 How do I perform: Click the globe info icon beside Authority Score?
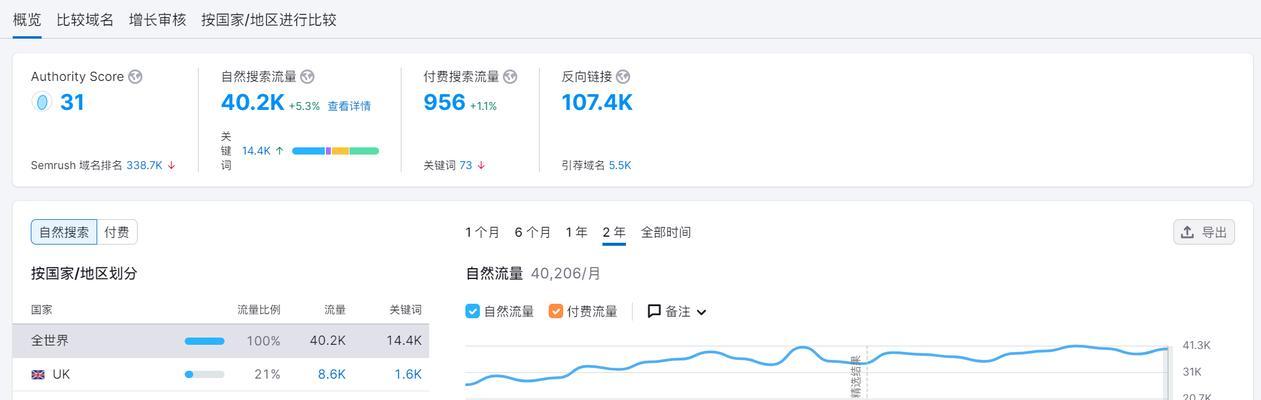(135, 77)
